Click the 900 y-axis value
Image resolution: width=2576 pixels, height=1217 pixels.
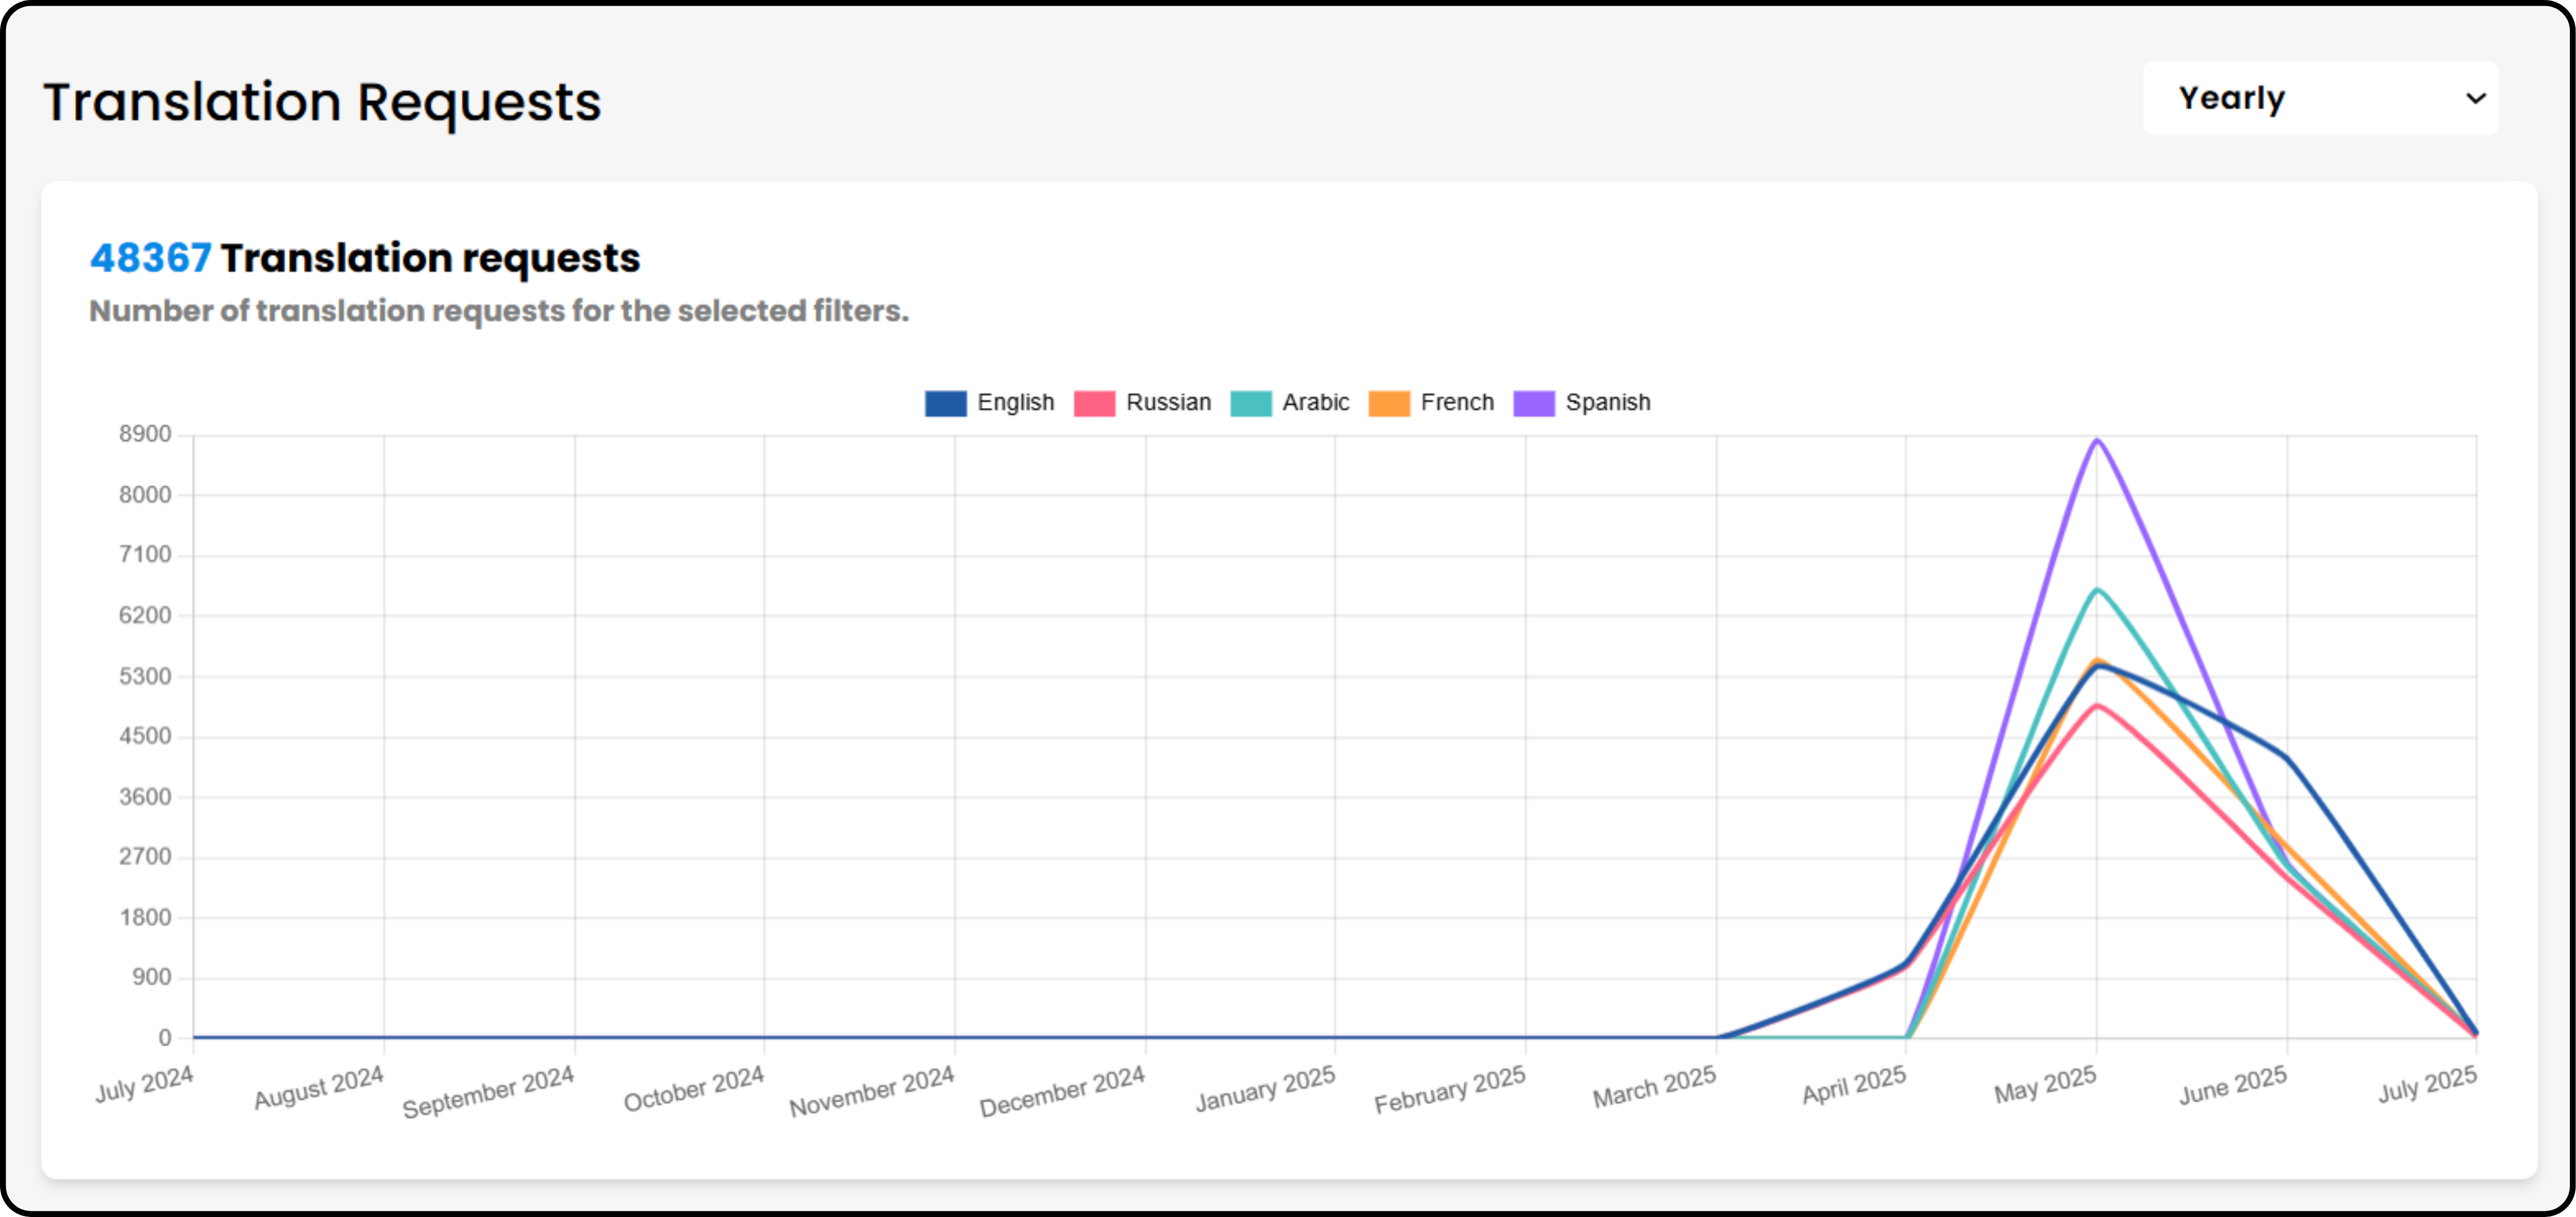[152, 978]
